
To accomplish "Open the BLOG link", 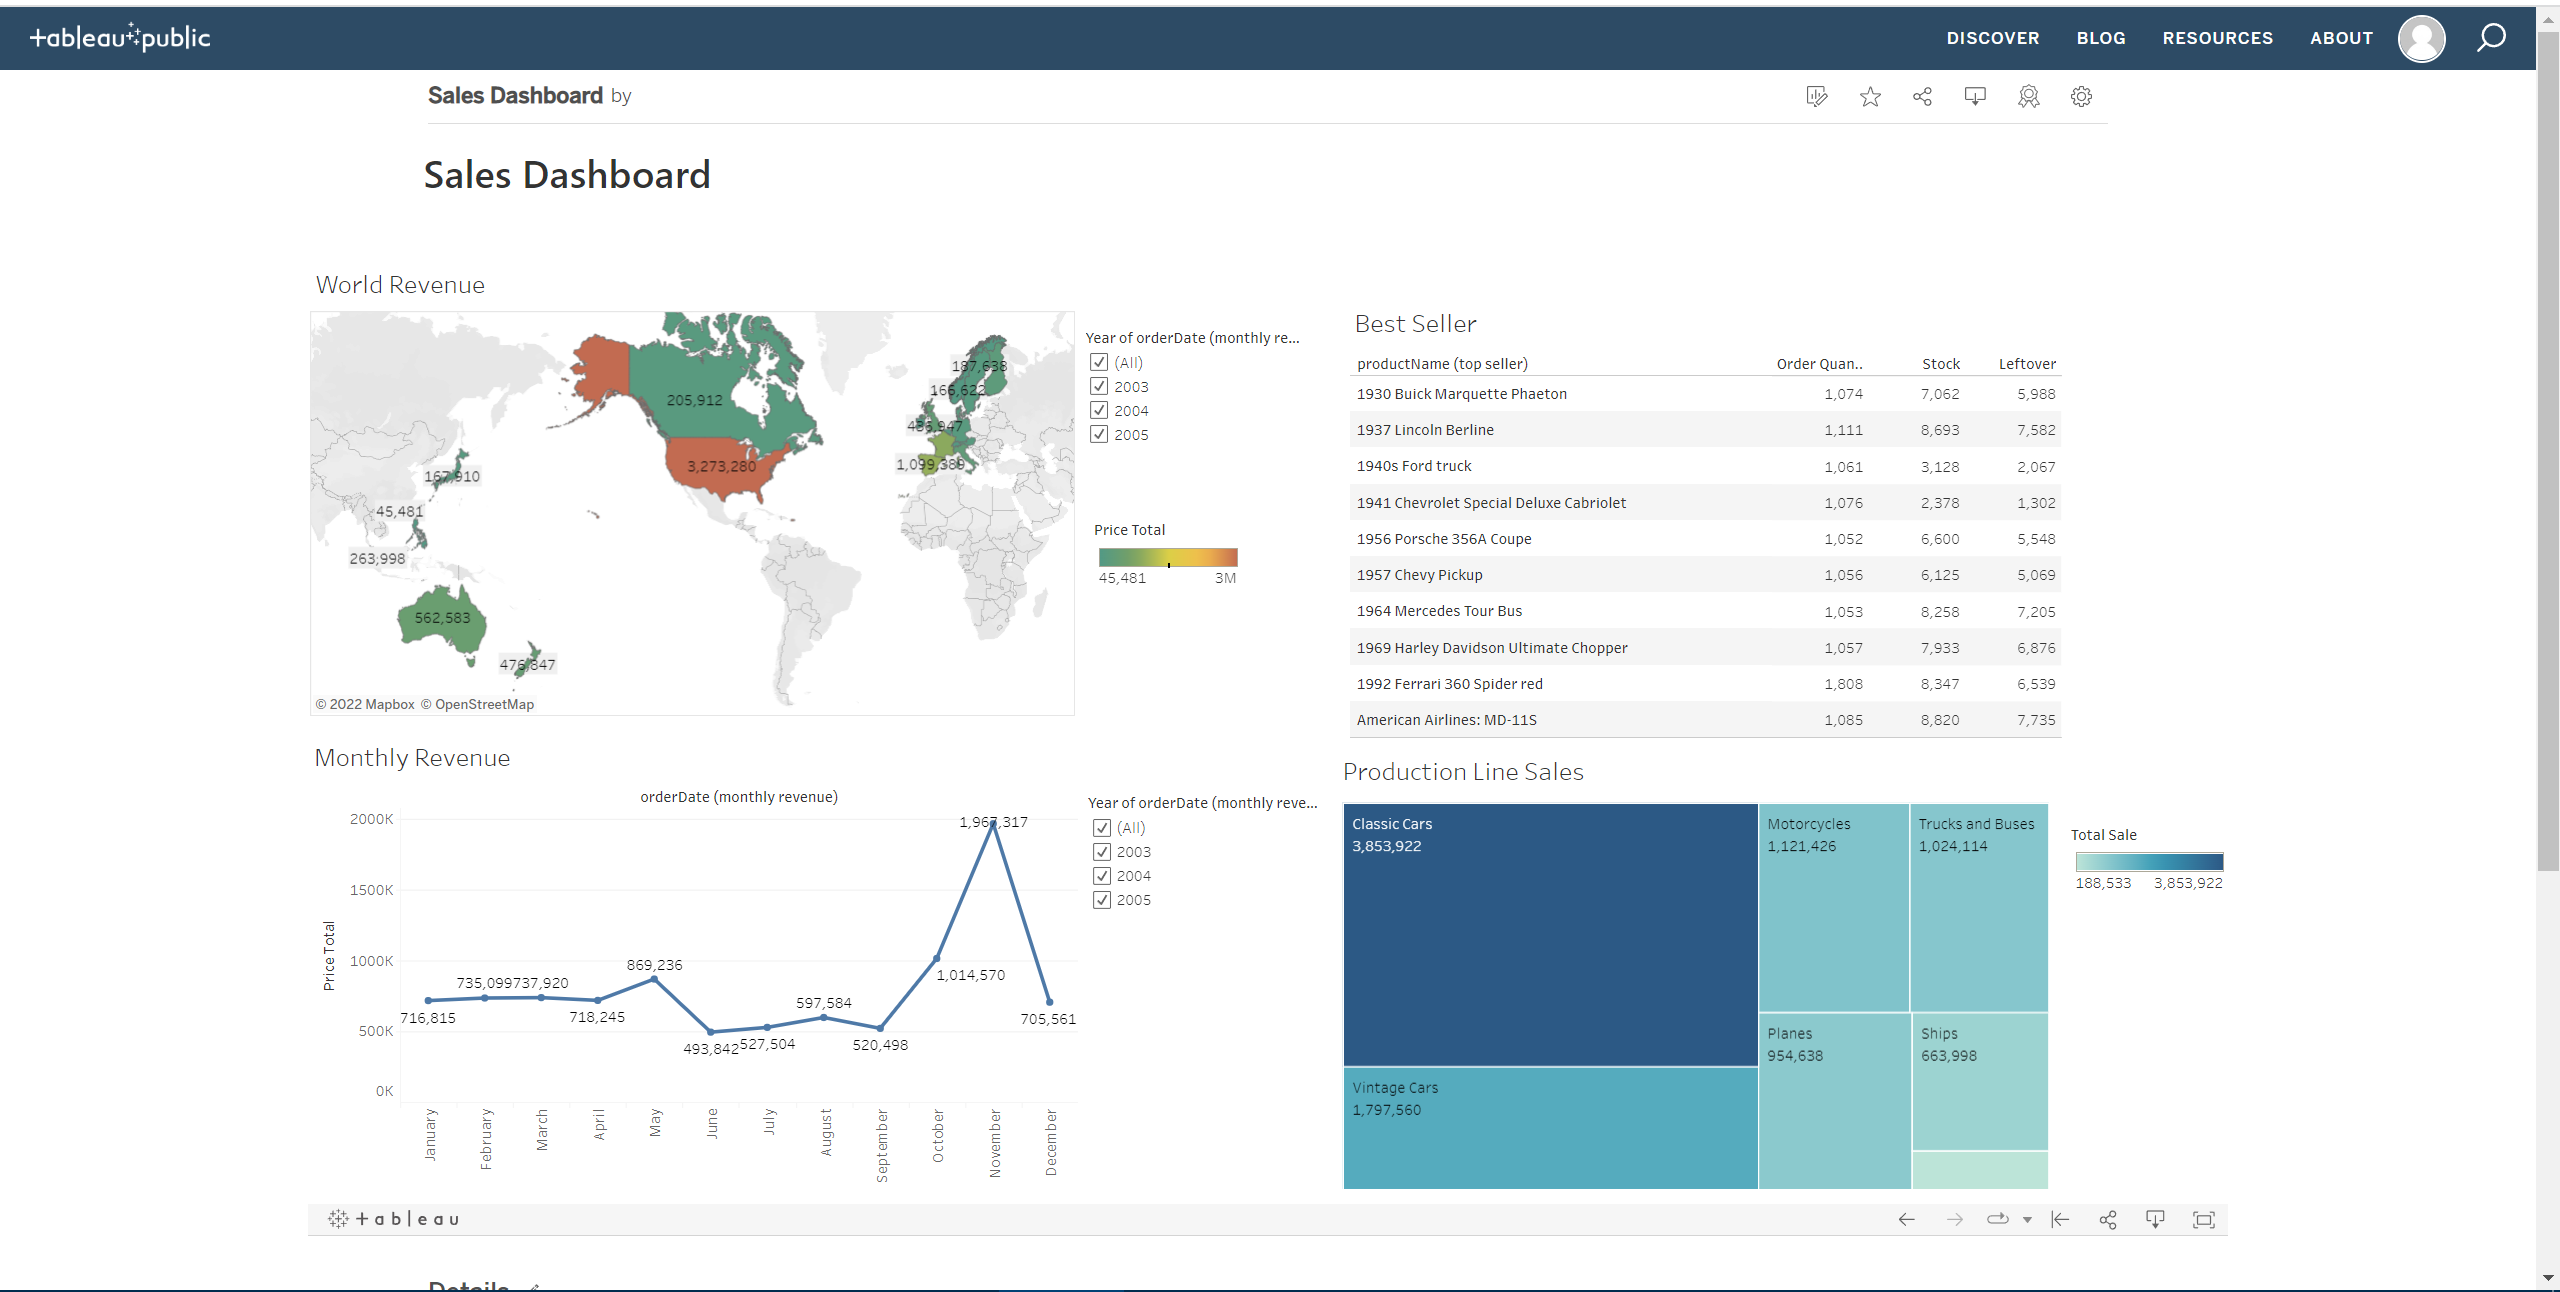I will click(2100, 38).
